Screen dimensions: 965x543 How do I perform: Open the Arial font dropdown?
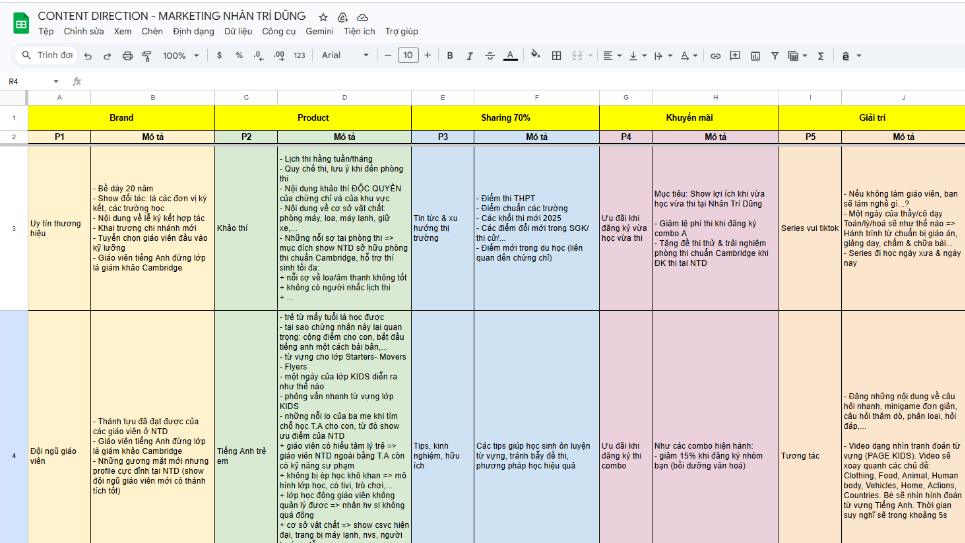click(345, 55)
